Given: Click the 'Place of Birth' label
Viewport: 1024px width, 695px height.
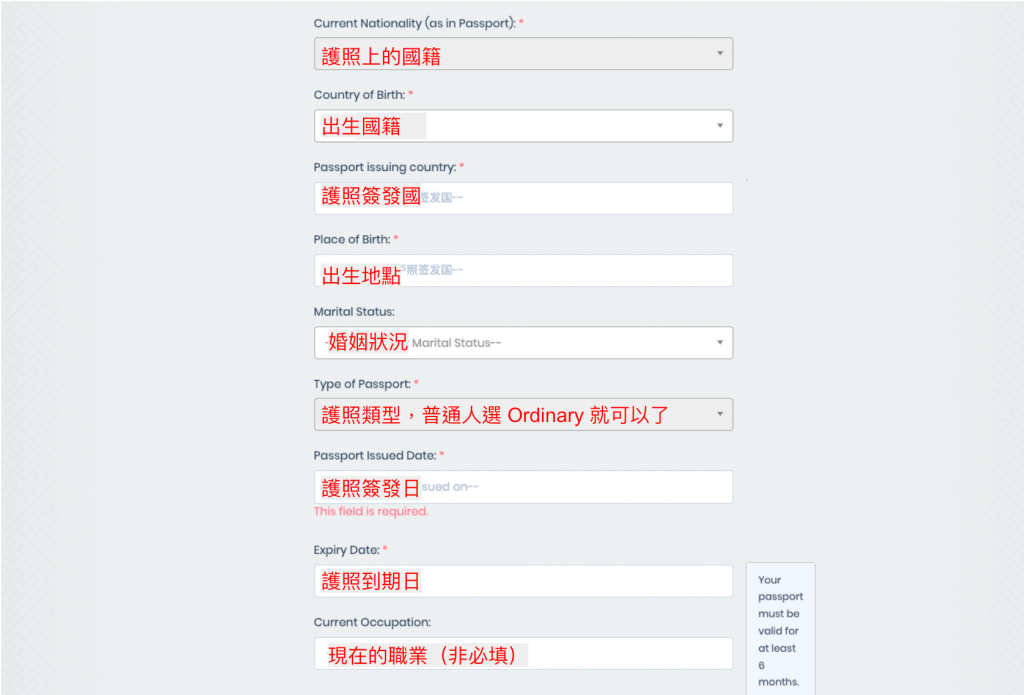Looking at the screenshot, I should point(351,239).
